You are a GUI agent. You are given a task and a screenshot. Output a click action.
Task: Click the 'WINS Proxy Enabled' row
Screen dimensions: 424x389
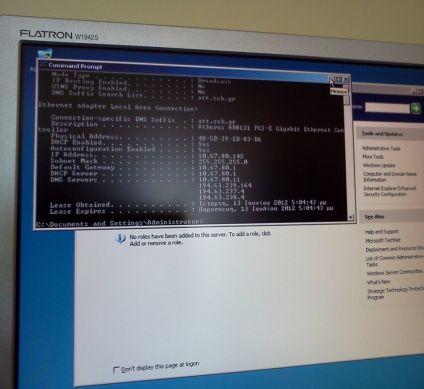(129, 89)
